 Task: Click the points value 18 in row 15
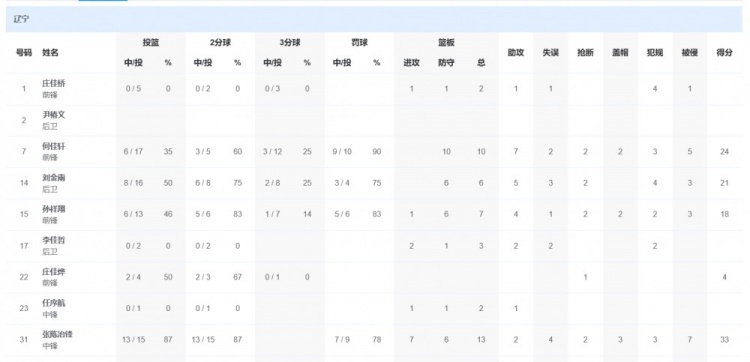[x=725, y=214]
